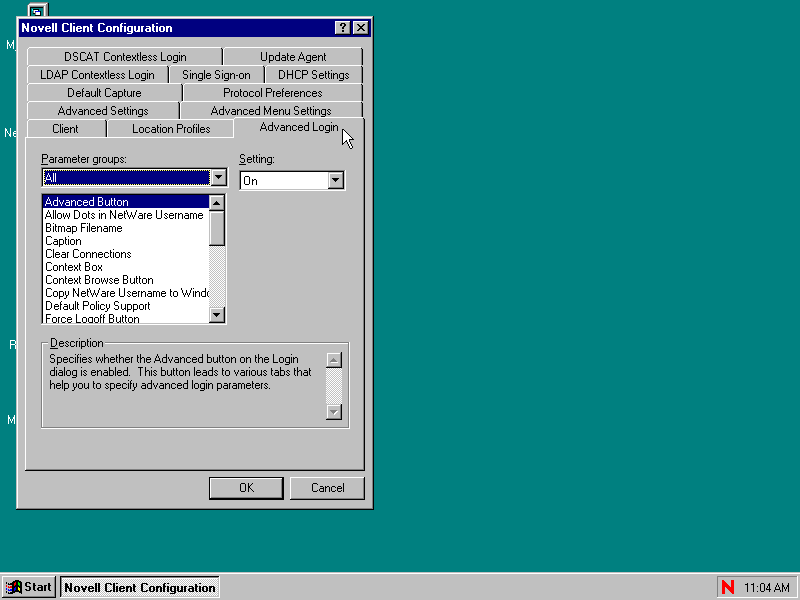Screen dimensions: 800x600
Task: Click the title bar Help question mark
Action: (342, 28)
